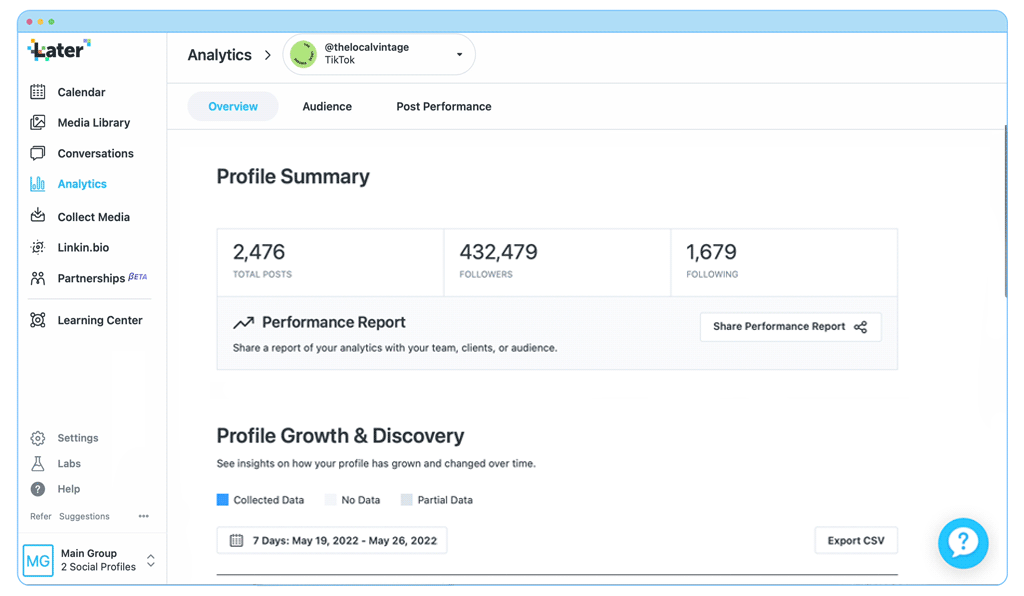The height and width of the screenshot is (596, 1024).
Task: Click the 432,479 Followers stat
Action: 557,262
